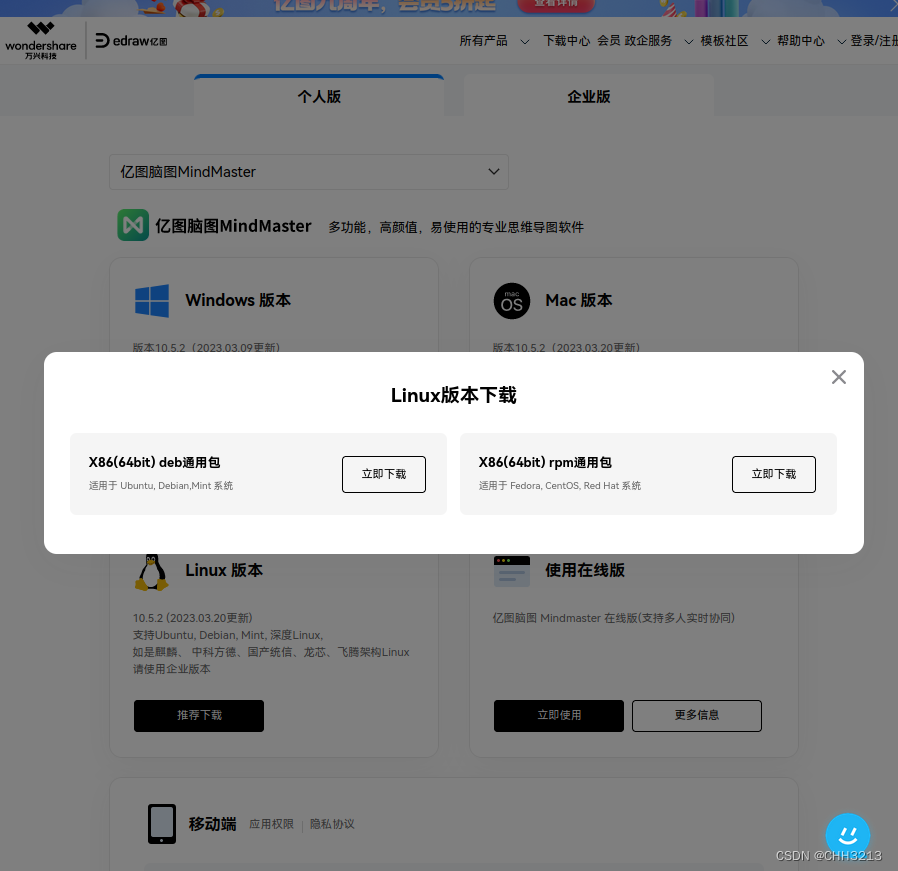The width and height of the screenshot is (898, 871).
Task: Switch to the 个人版 tab
Action: tap(319, 96)
